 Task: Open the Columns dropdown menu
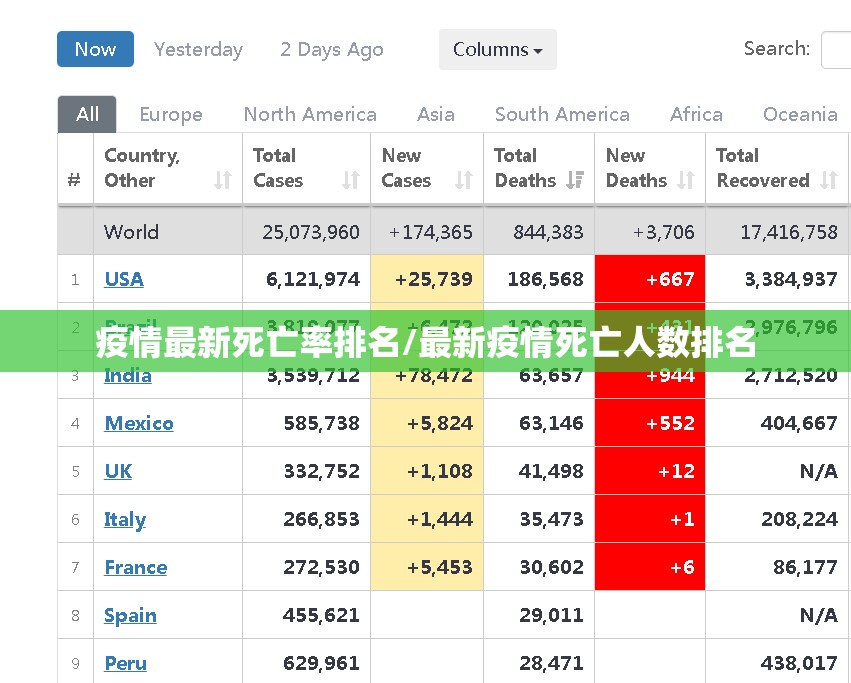[497, 49]
